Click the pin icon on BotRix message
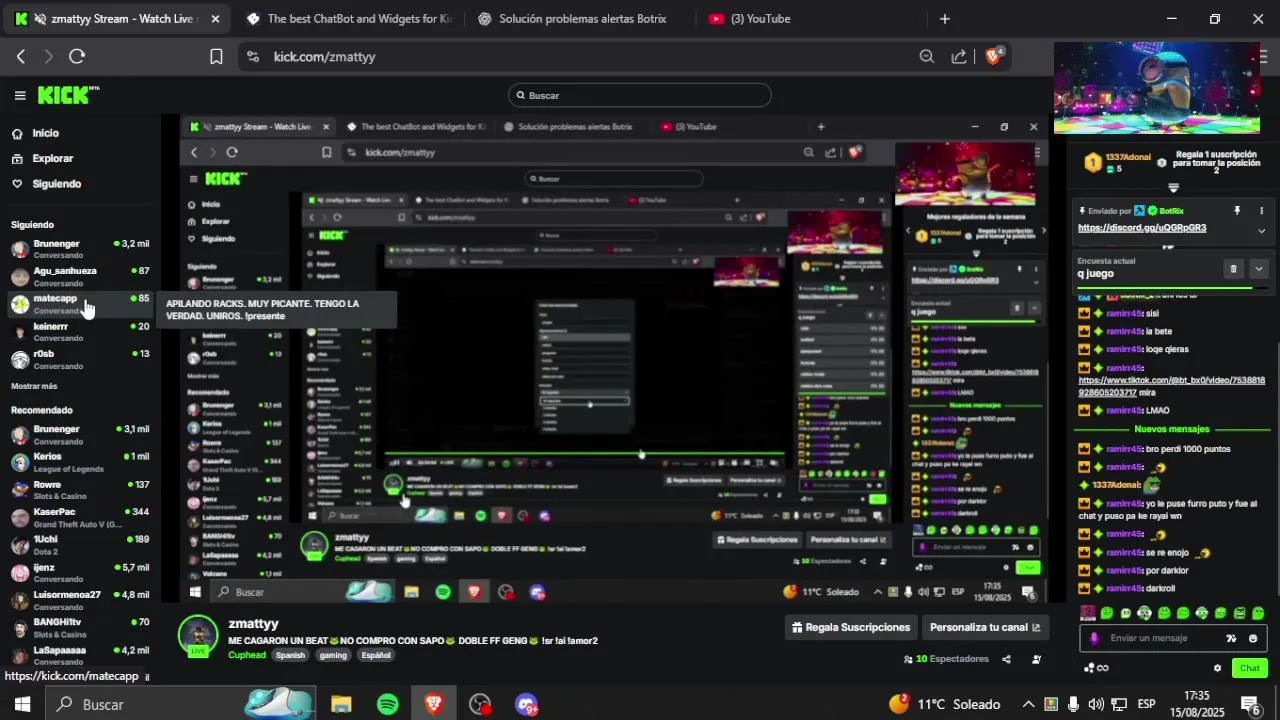Image resolution: width=1280 pixels, height=720 pixels. pos(1237,211)
